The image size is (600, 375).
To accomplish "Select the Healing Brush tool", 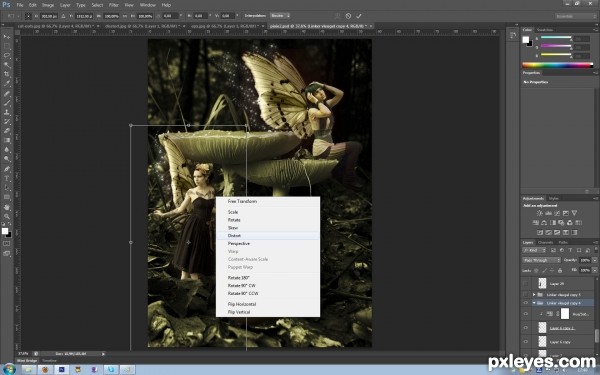I will (x=7, y=93).
